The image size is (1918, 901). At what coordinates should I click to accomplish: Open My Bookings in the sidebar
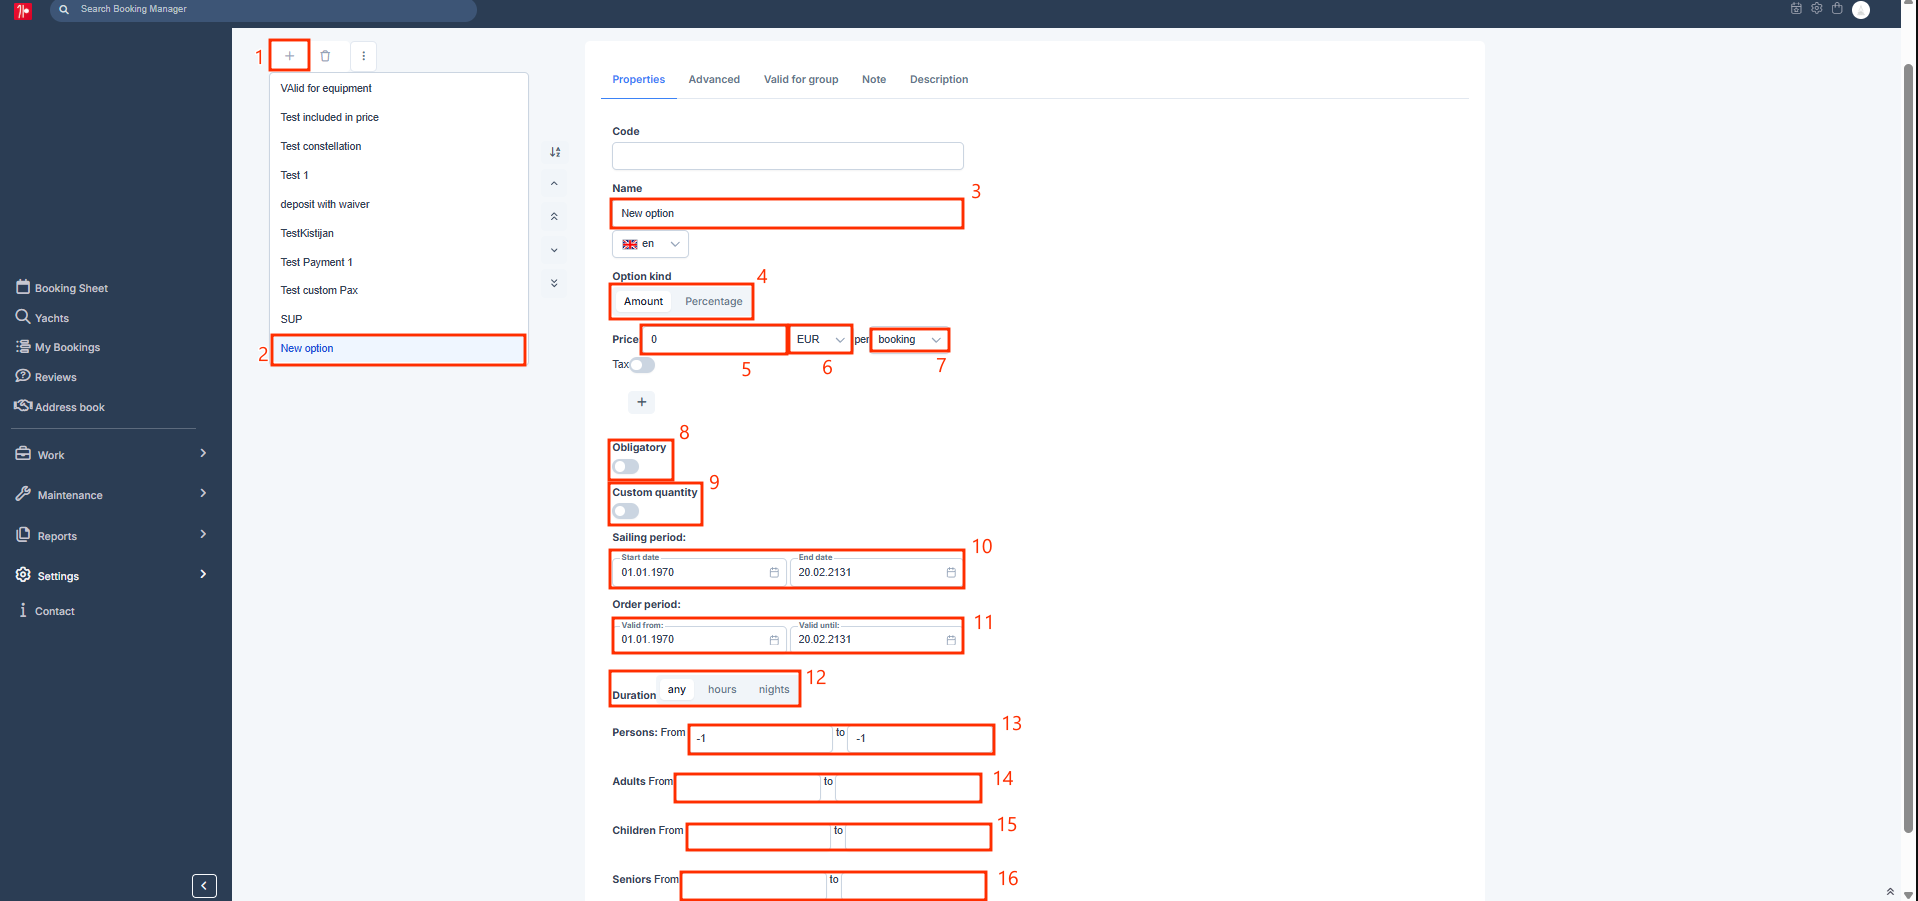58,347
